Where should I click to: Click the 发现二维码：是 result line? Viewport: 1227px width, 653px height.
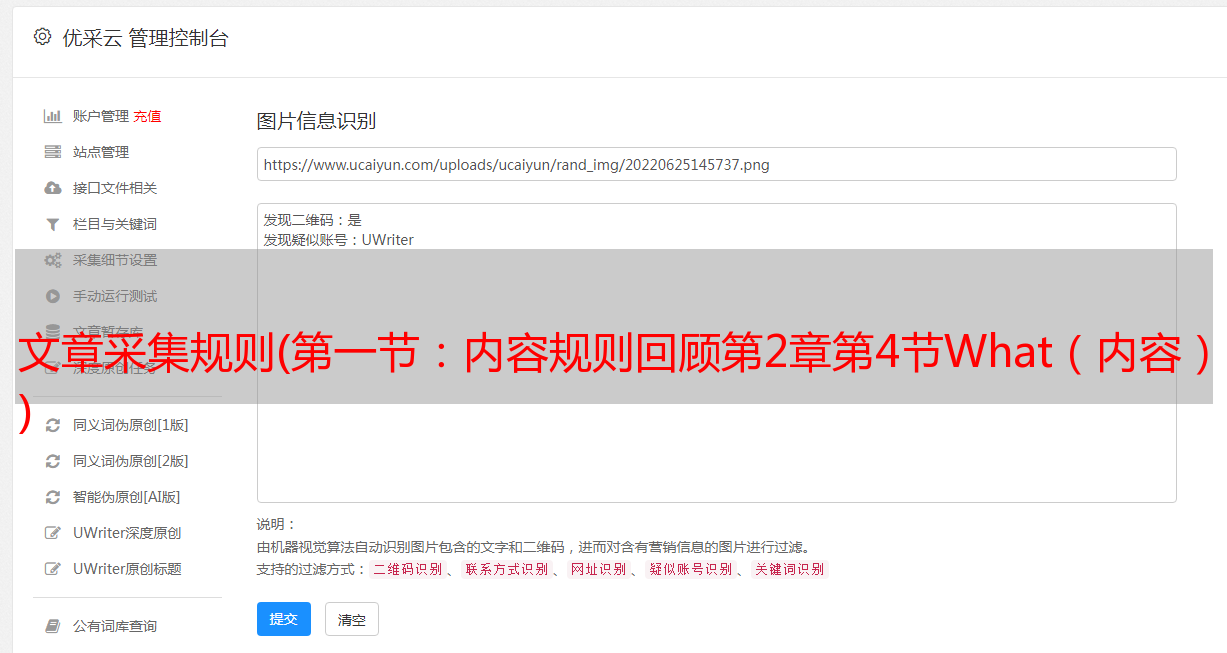[312, 220]
